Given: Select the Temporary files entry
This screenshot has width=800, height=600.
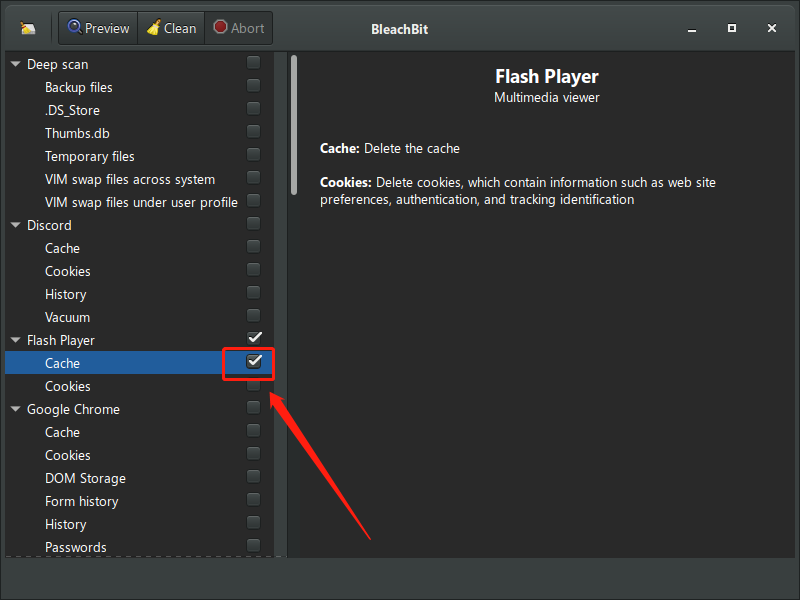Looking at the screenshot, I should (x=90, y=156).
